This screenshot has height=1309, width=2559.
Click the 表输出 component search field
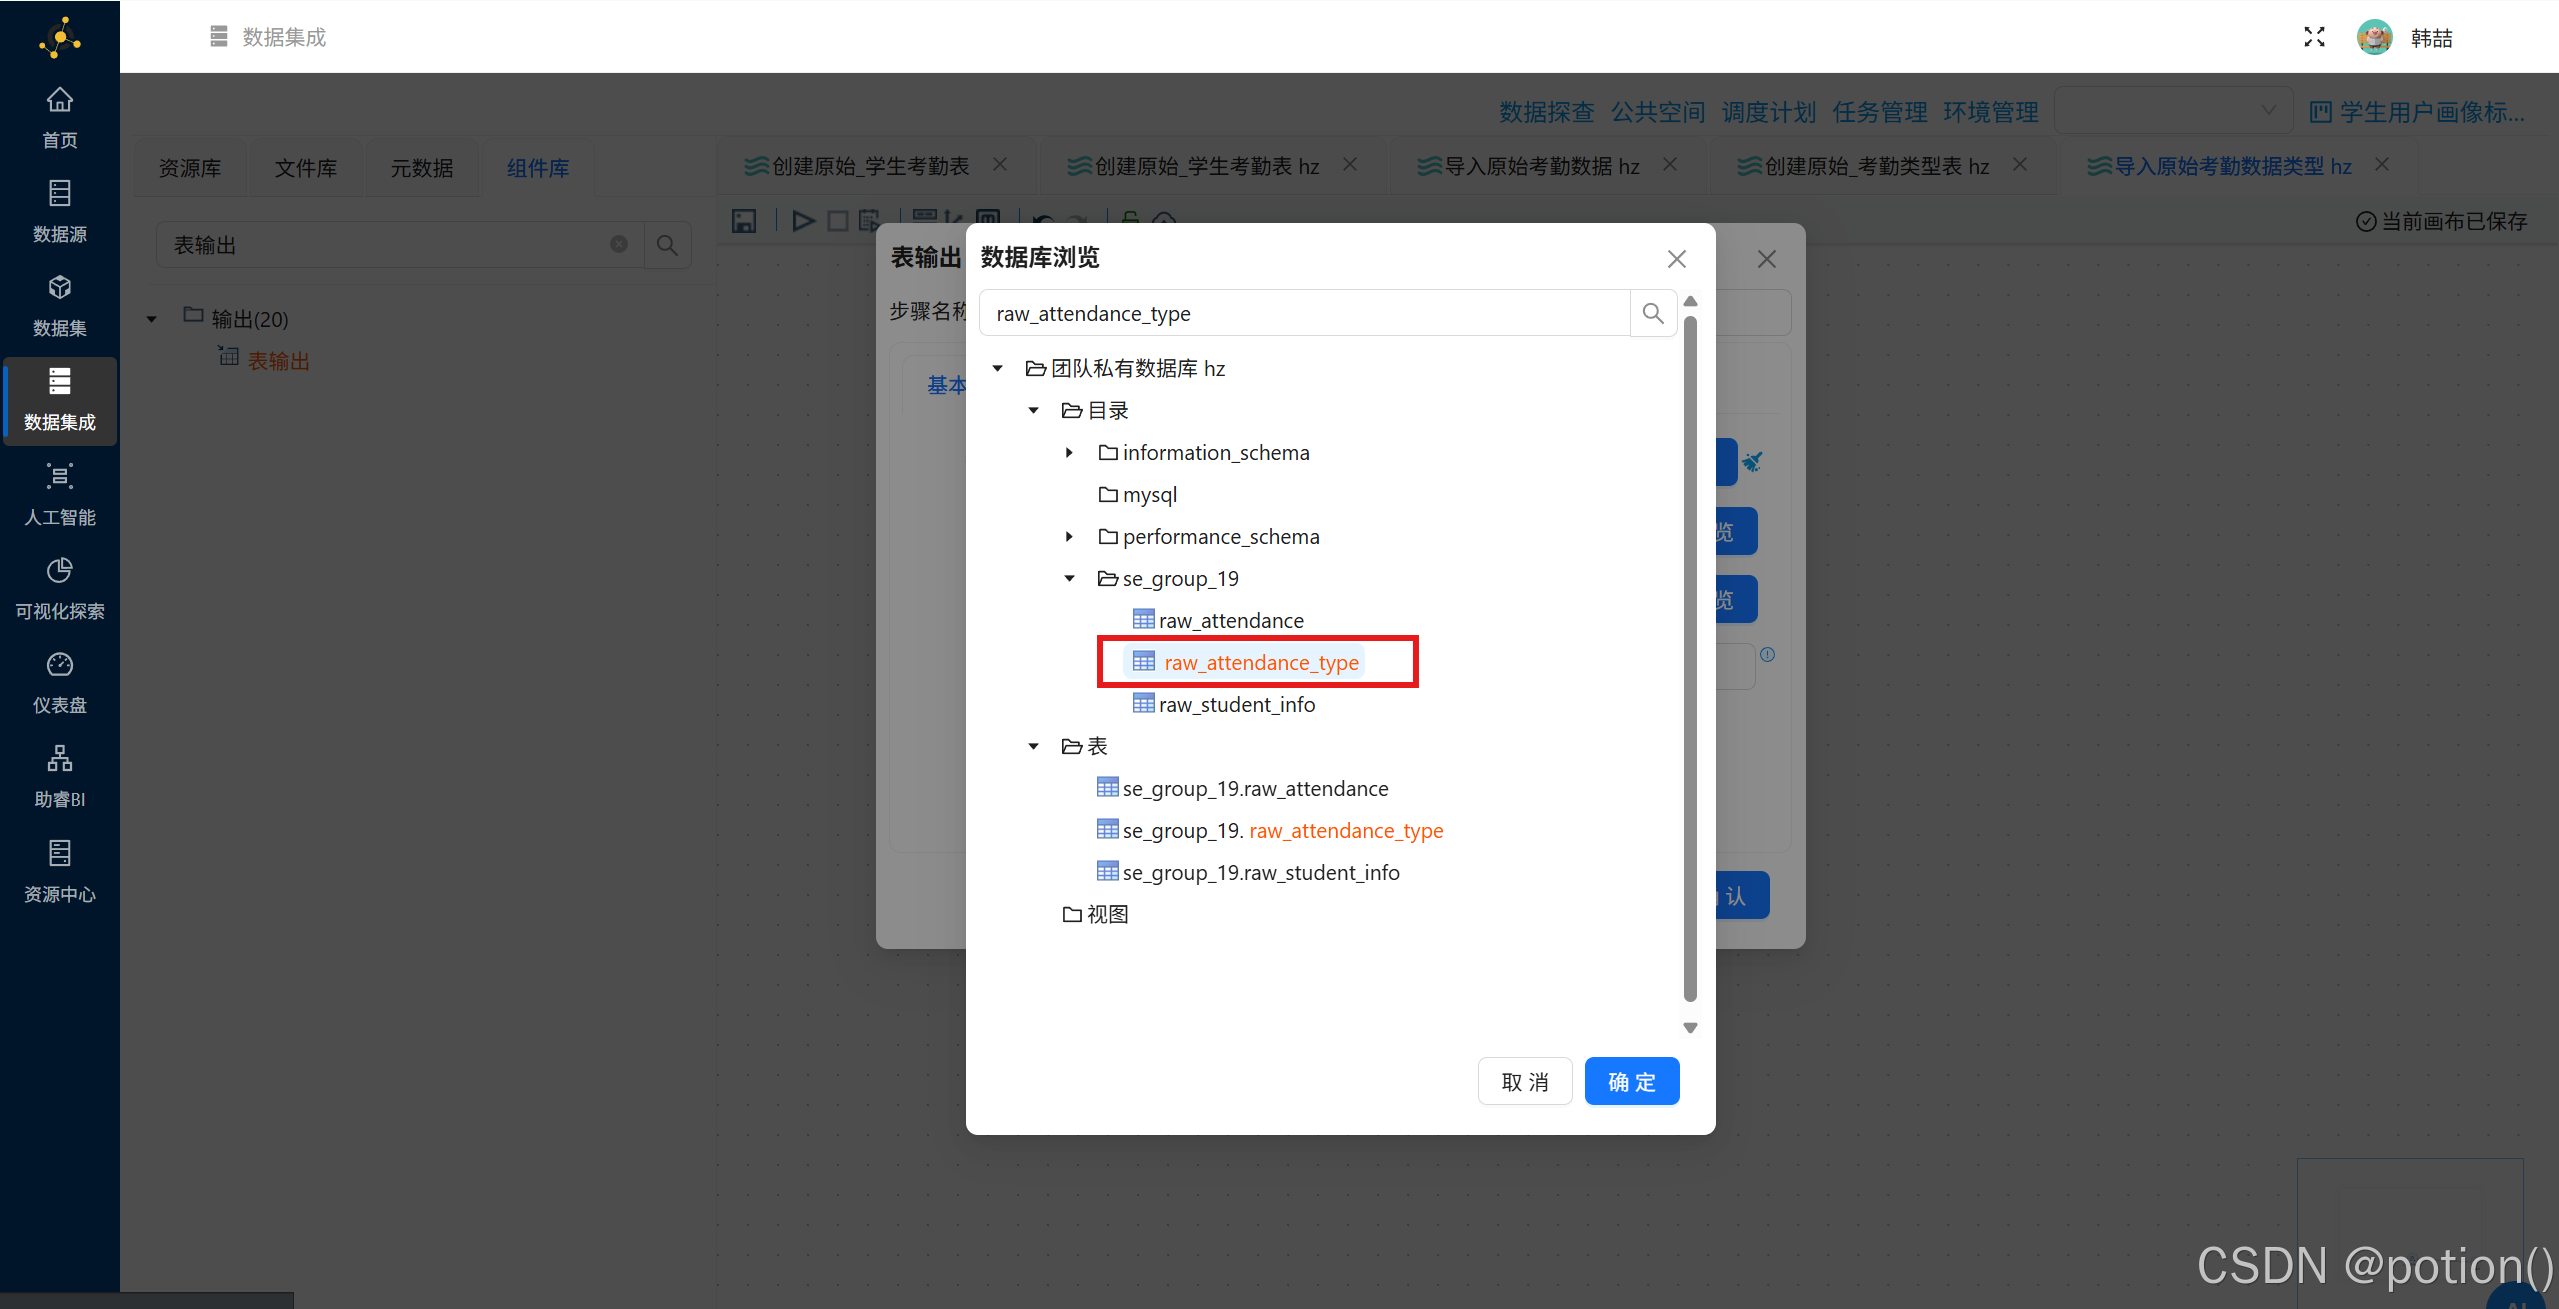[400, 245]
